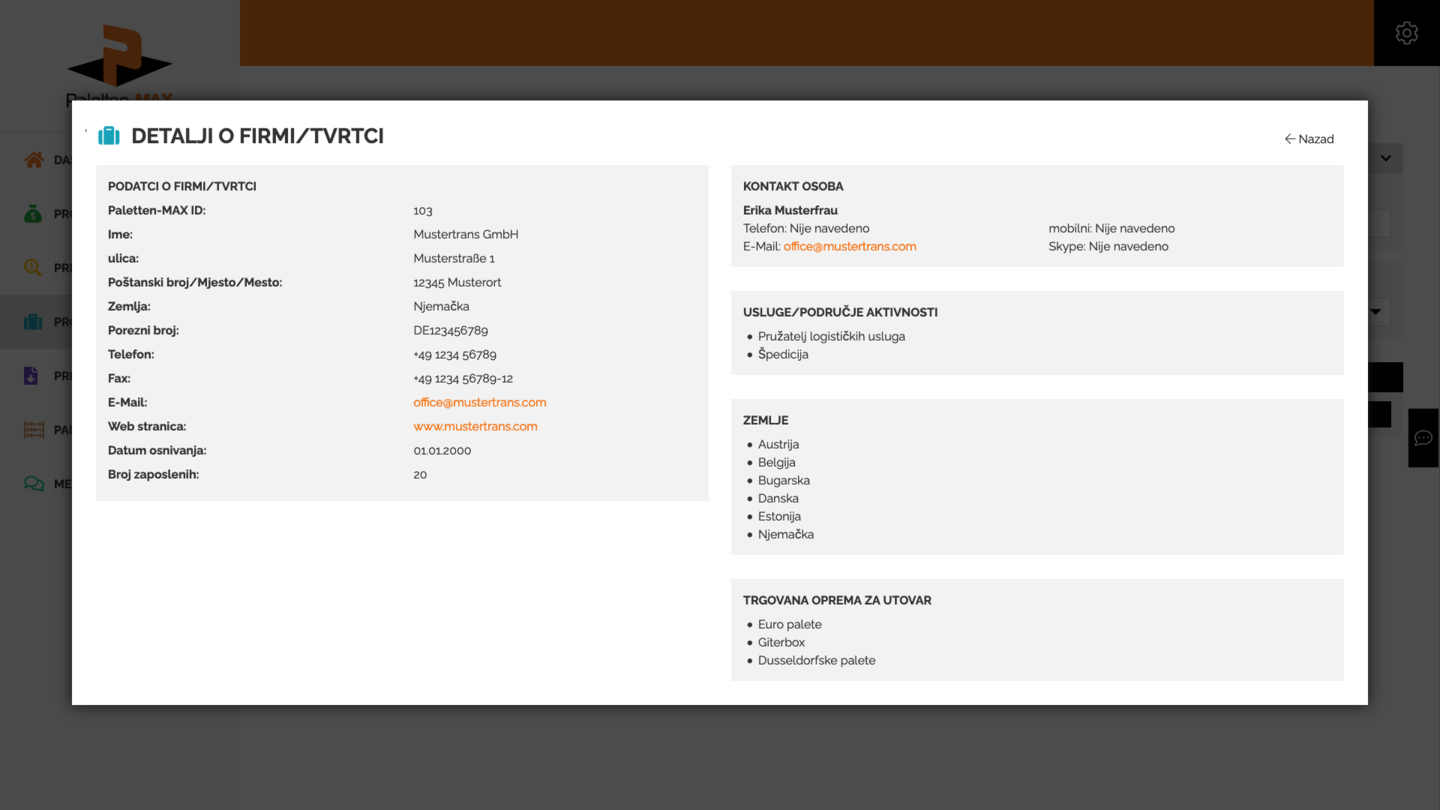
Task: Click the purple document download sidebar icon
Action: (32, 376)
